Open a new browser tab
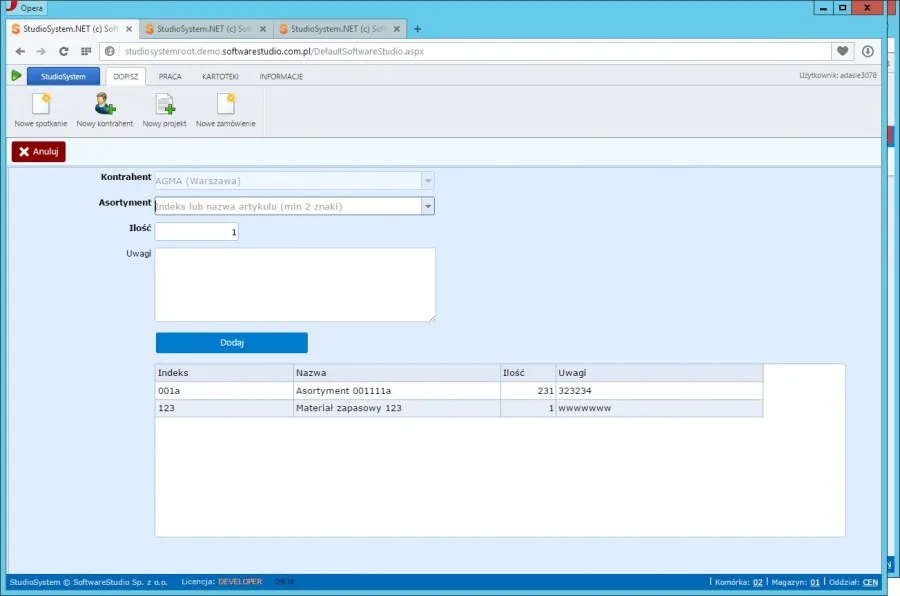 coord(417,29)
